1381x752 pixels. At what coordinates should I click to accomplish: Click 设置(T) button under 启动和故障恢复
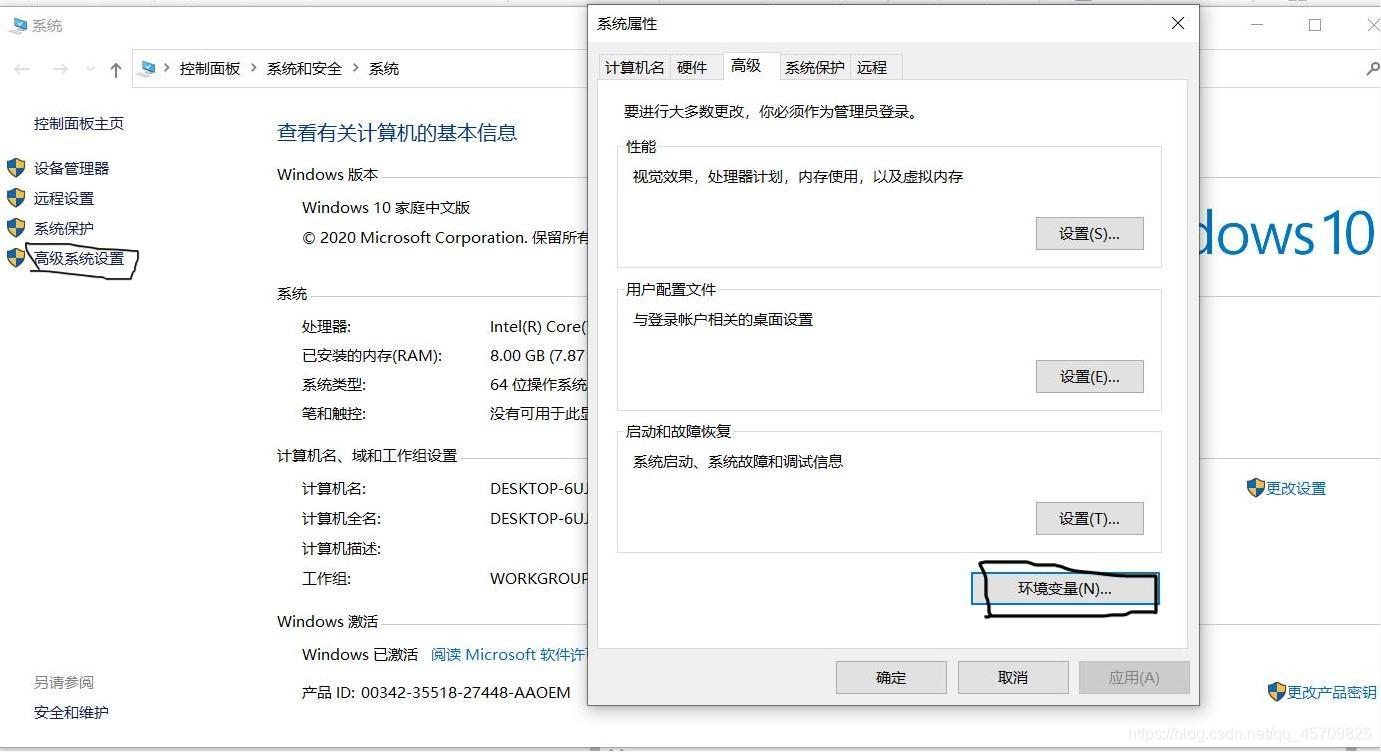point(1089,519)
